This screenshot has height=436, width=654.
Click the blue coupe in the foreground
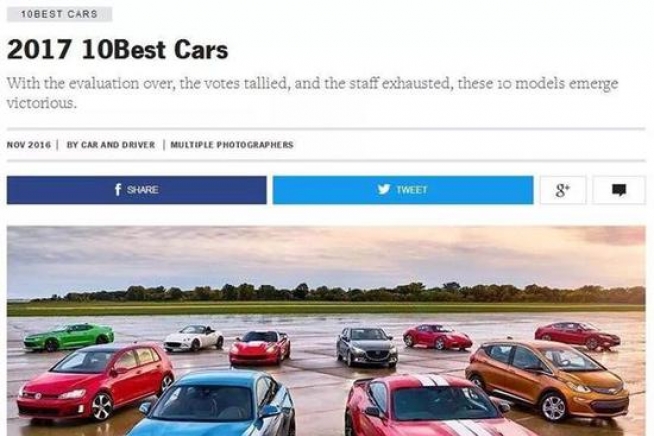217,404
